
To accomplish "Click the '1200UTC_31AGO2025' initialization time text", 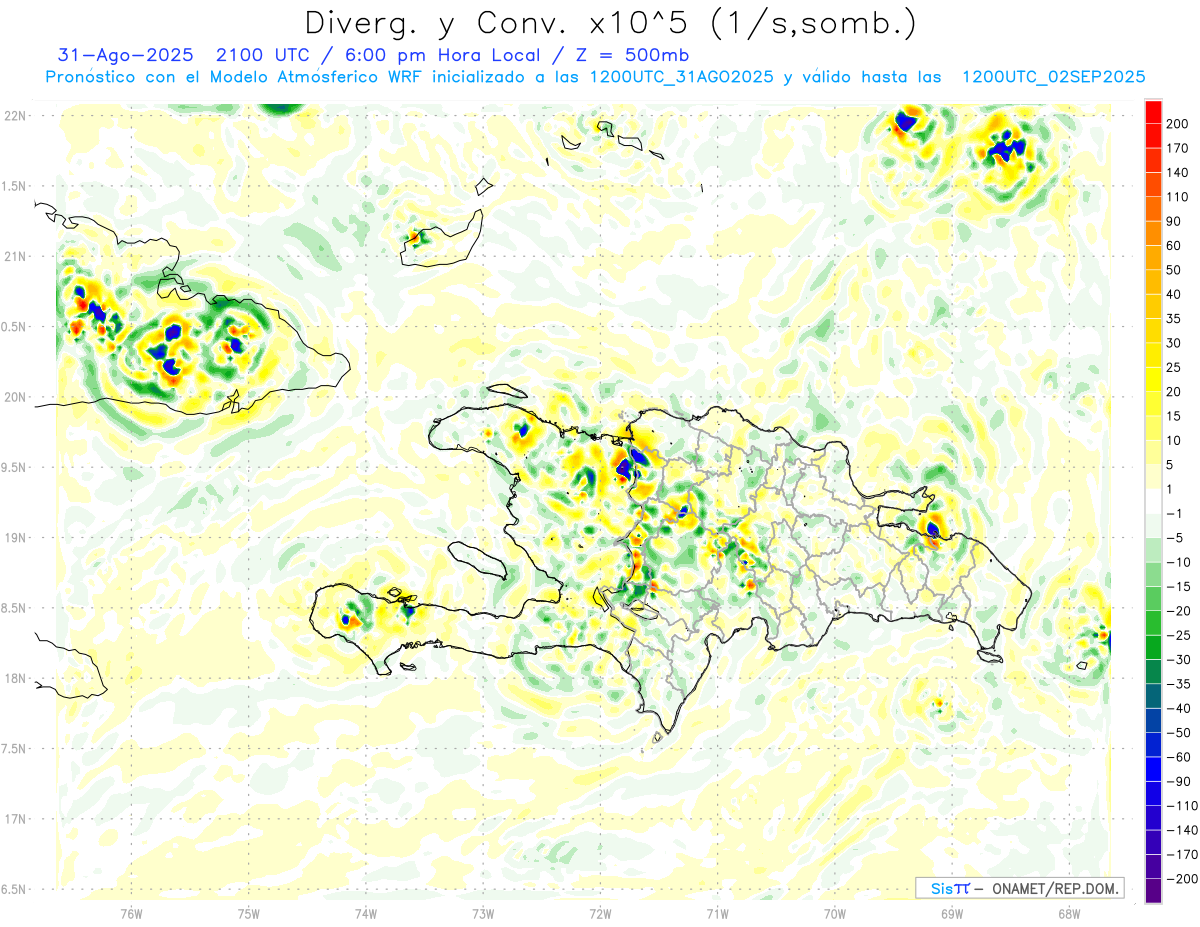I will click(x=683, y=77).
